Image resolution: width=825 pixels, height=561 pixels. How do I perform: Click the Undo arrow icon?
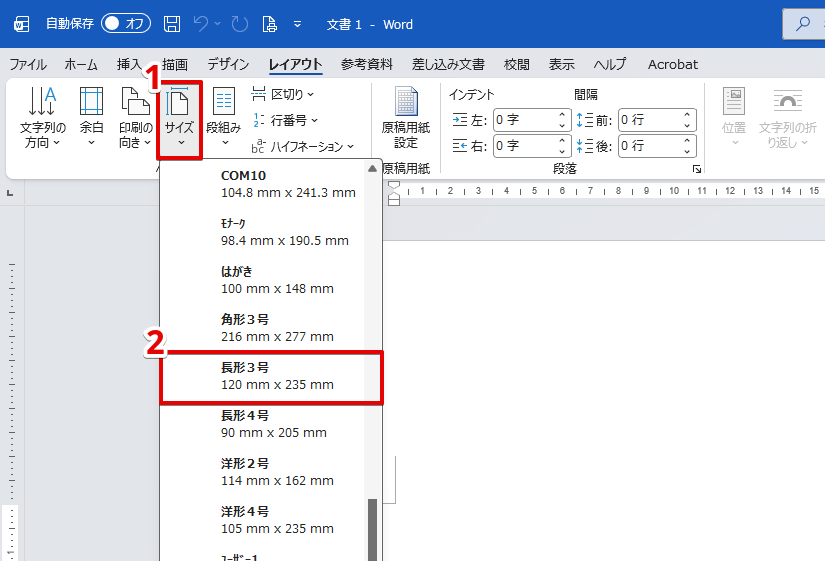203,24
